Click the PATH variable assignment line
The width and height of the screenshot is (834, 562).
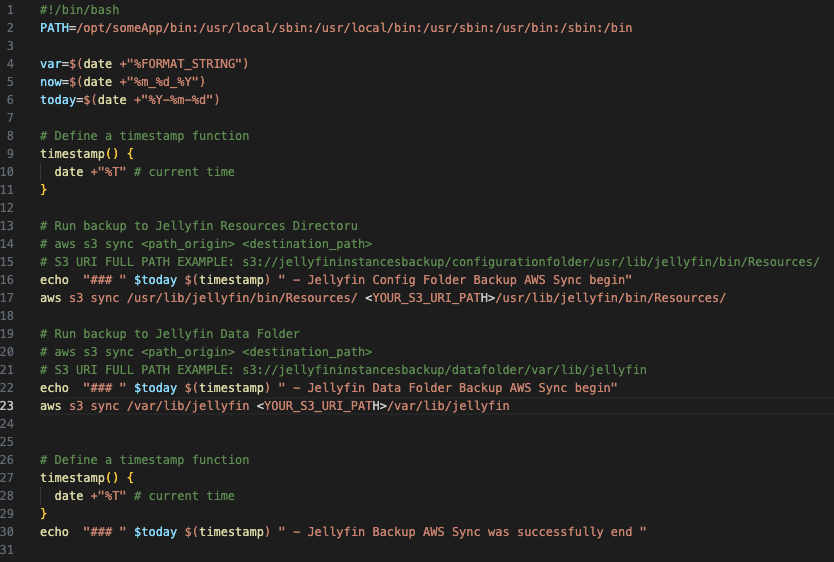[x=335, y=28]
